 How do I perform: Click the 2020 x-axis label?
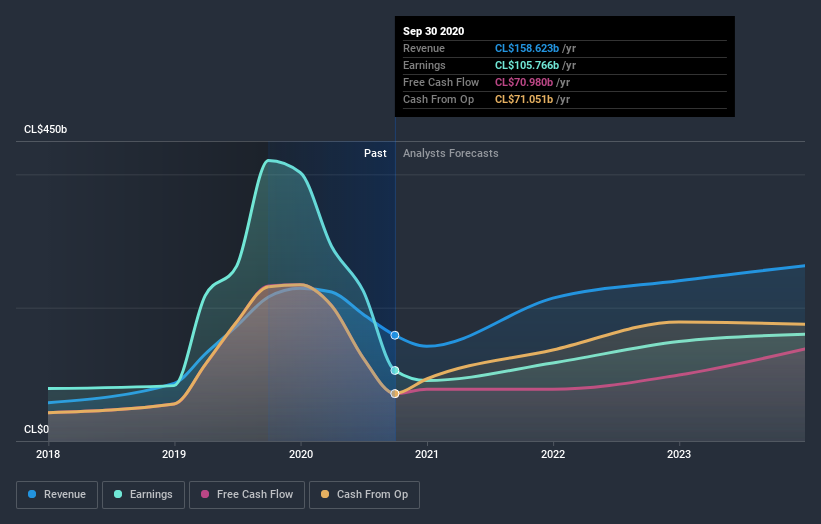pyautogui.click(x=301, y=454)
